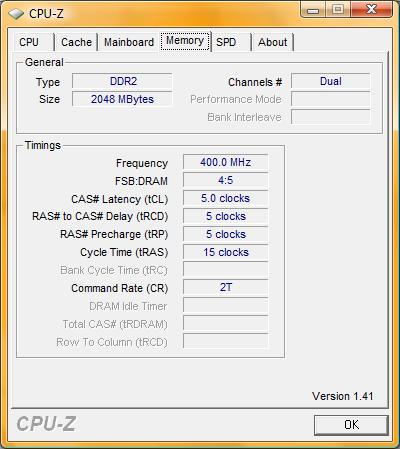Open the Cache tab
The width and height of the screenshot is (400, 449).
pyautogui.click(x=76, y=42)
